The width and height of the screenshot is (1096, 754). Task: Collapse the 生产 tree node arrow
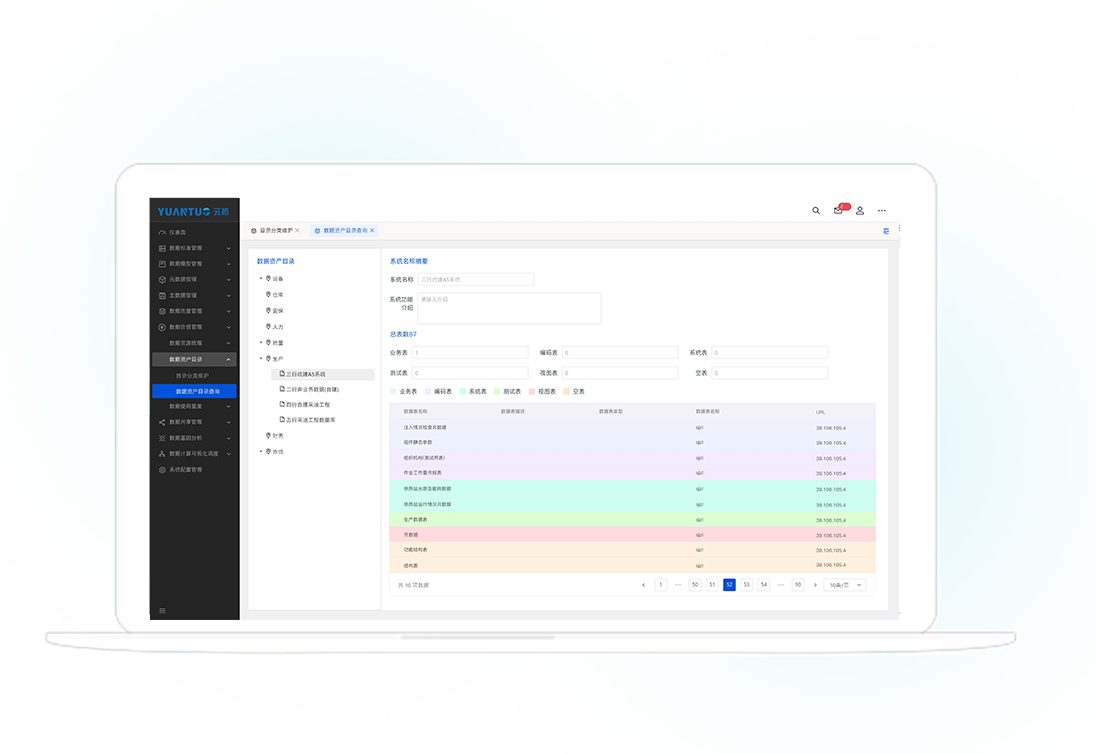click(x=261, y=358)
